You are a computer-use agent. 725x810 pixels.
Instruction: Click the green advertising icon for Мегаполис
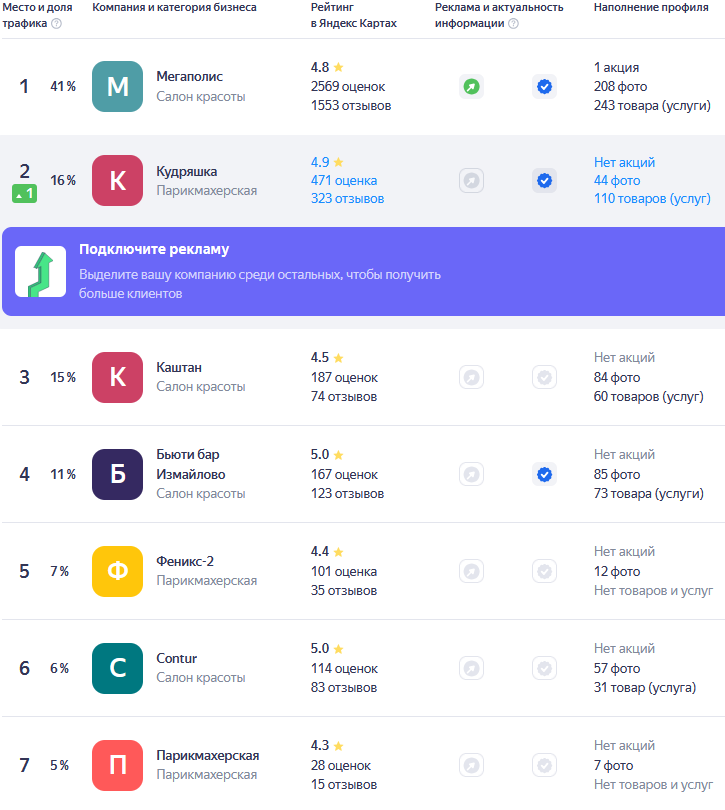pyautogui.click(x=471, y=87)
